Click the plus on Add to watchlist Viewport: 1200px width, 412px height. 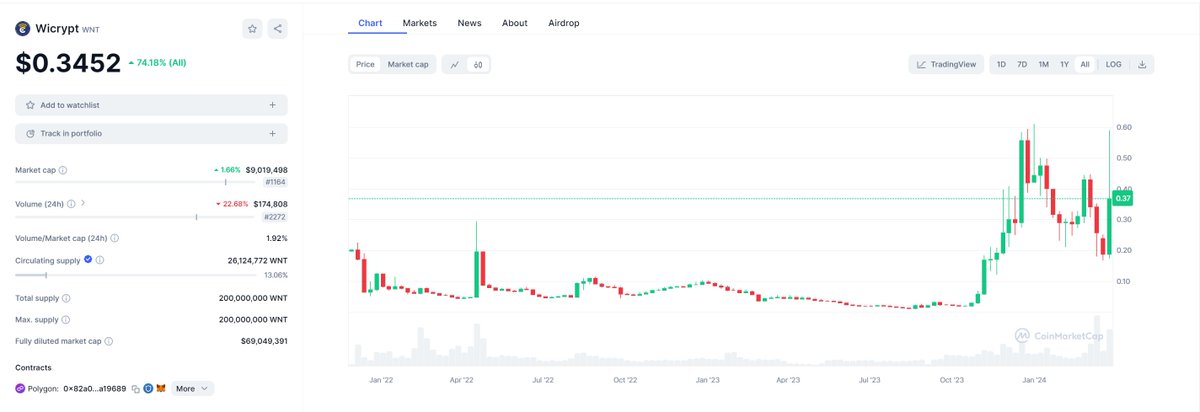tap(272, 105)
